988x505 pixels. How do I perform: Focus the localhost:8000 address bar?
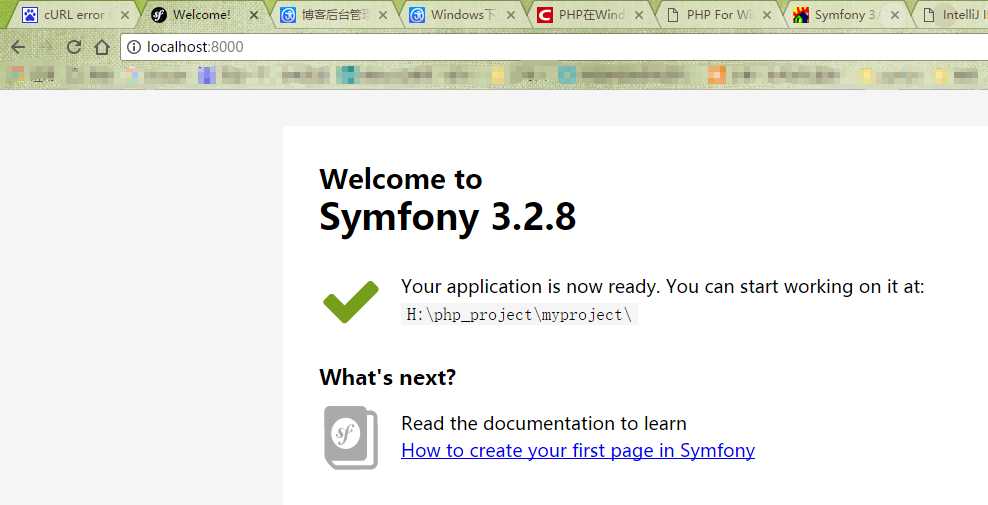[554, 47]
